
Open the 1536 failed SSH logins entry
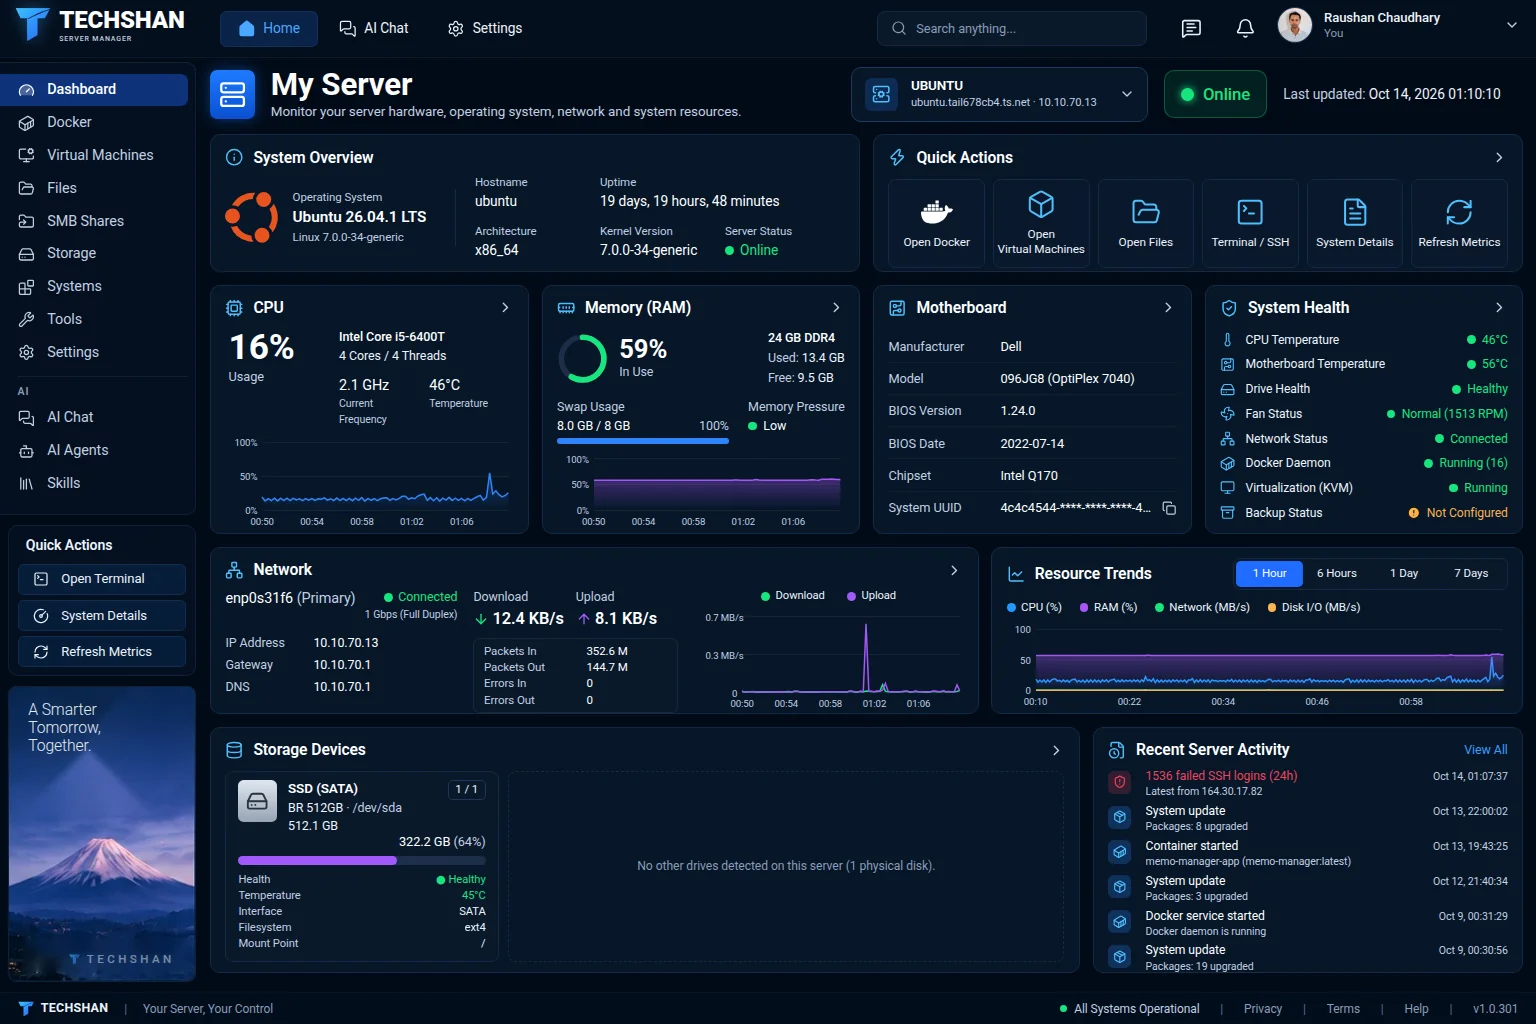click(1308, 783)
